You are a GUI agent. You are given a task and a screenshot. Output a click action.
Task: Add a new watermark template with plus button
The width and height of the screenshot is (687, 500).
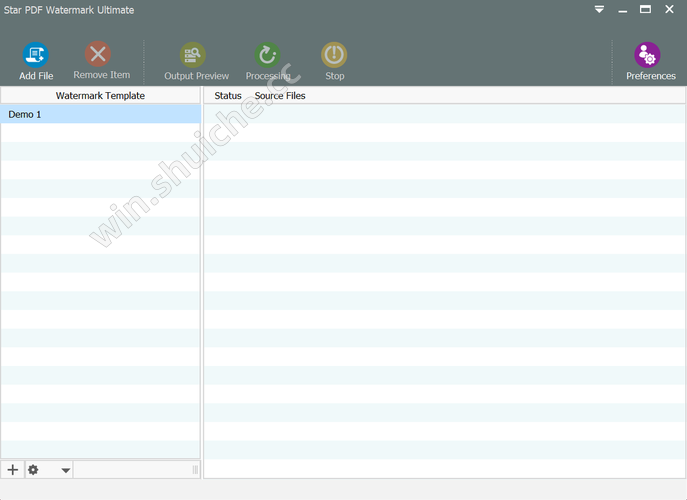pyautogui.click(x=13, y=470)
